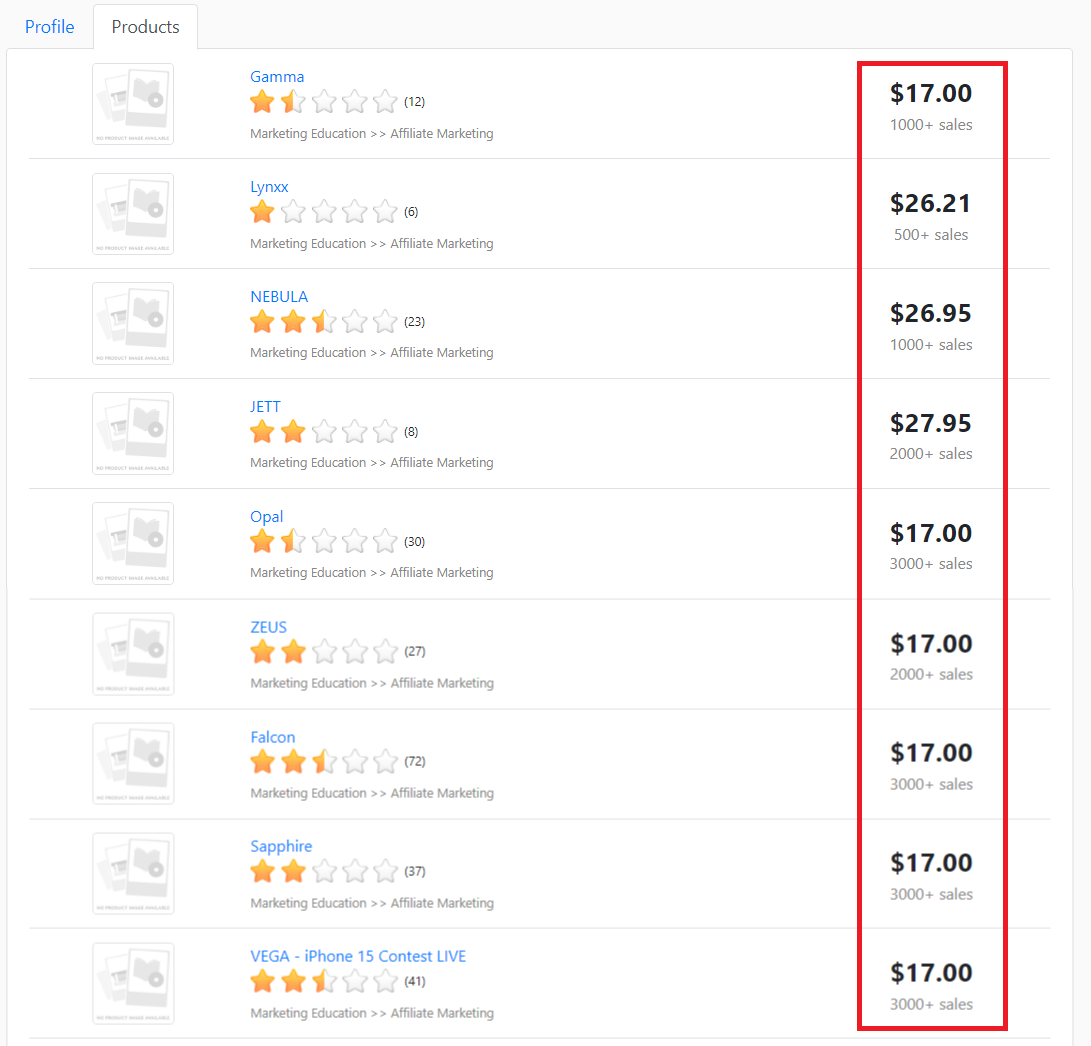
Task: Click NEBULA's review count of 23
Action: coord(414,321)
